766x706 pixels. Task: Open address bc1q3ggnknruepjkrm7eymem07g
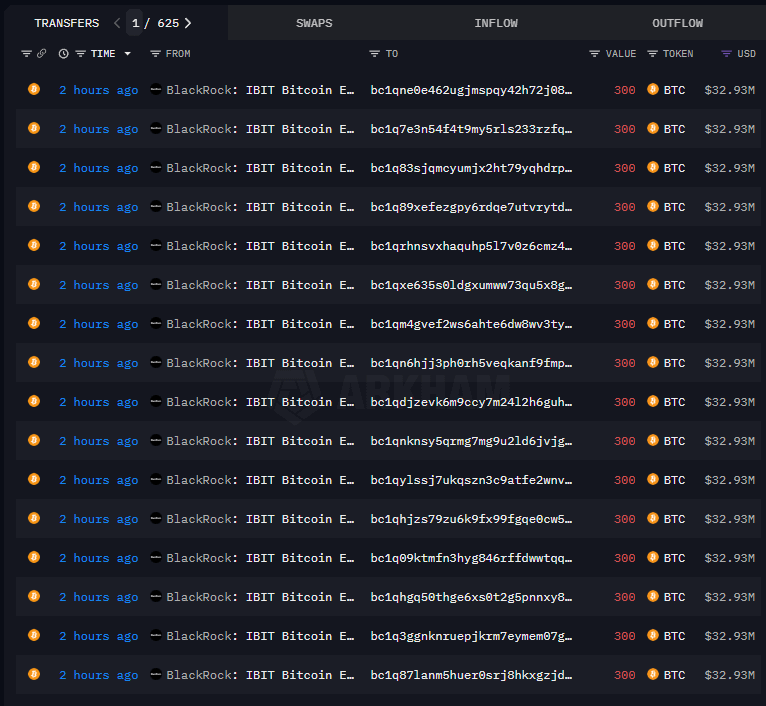(x=471, y=636)
